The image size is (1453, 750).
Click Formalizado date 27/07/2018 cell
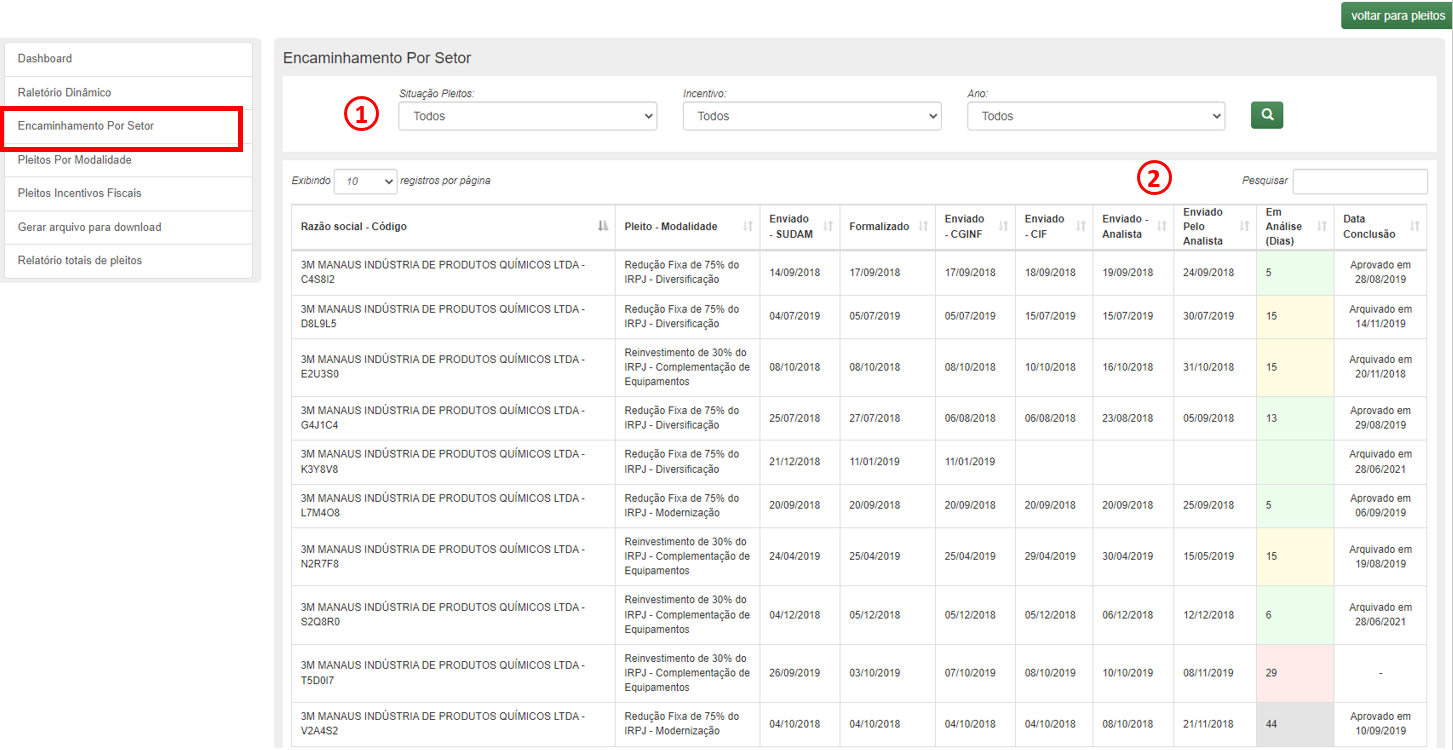[888, 418]
